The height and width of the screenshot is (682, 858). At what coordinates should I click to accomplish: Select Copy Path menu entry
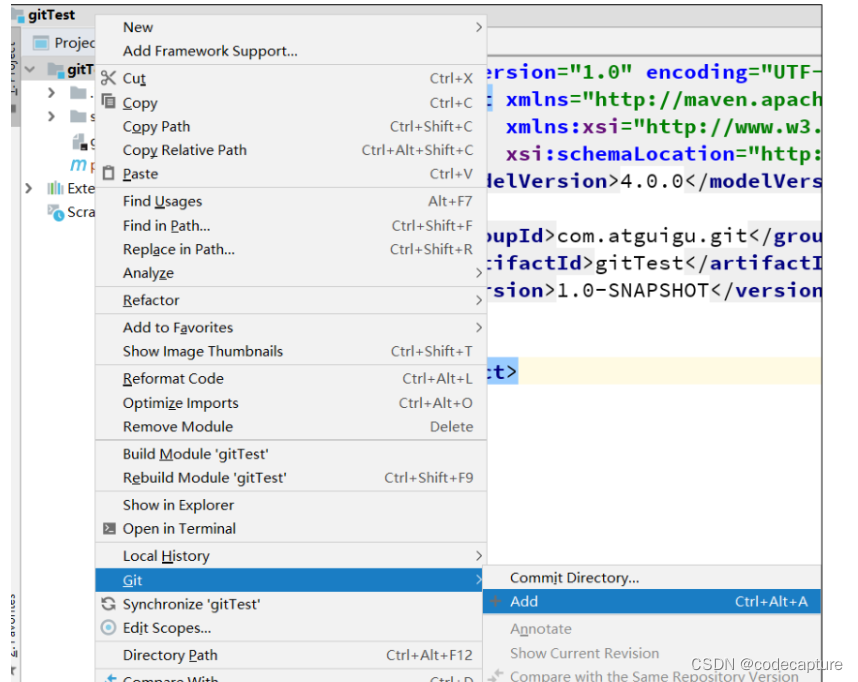291,126
